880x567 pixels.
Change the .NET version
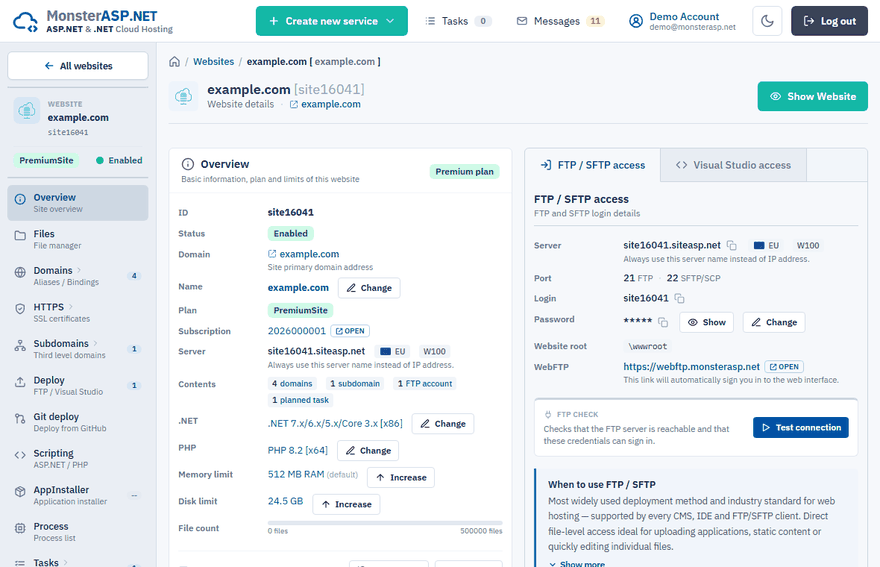point(443,424)
